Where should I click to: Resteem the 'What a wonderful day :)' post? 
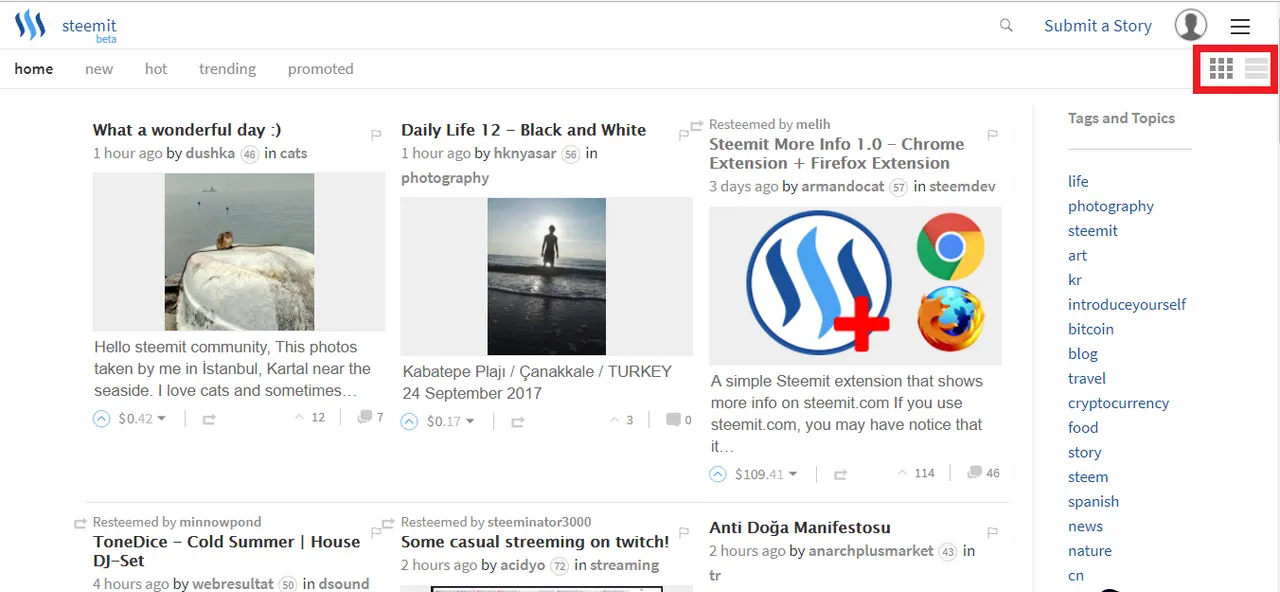[x=209, y=420]
